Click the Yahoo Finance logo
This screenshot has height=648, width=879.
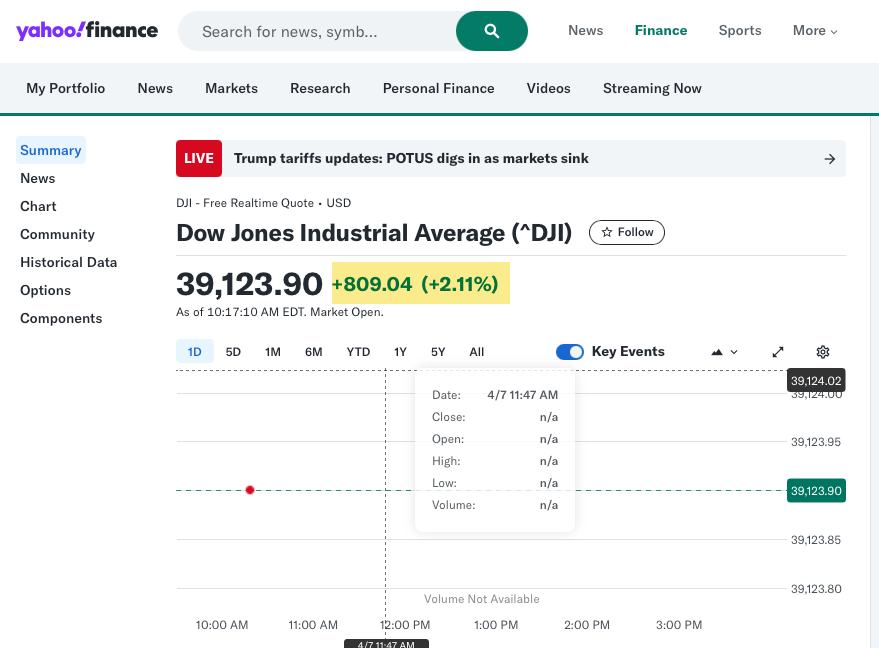[87, 30]
